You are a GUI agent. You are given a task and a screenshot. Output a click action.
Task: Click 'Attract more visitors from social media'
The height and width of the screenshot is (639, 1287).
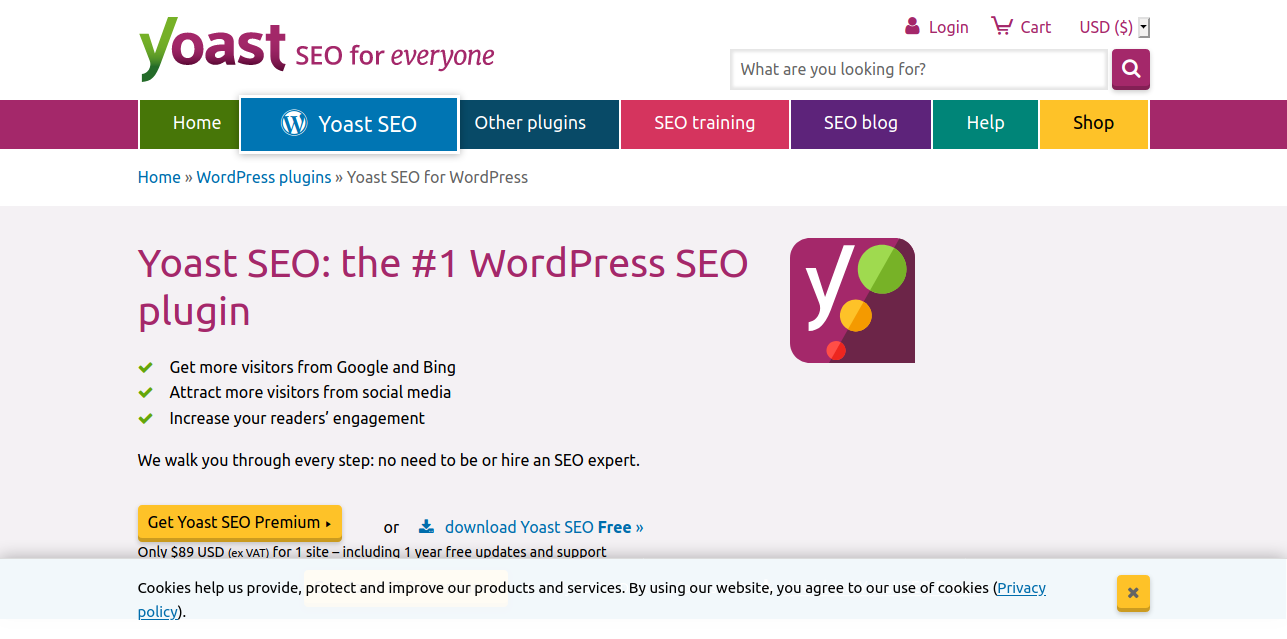(310, 392)
